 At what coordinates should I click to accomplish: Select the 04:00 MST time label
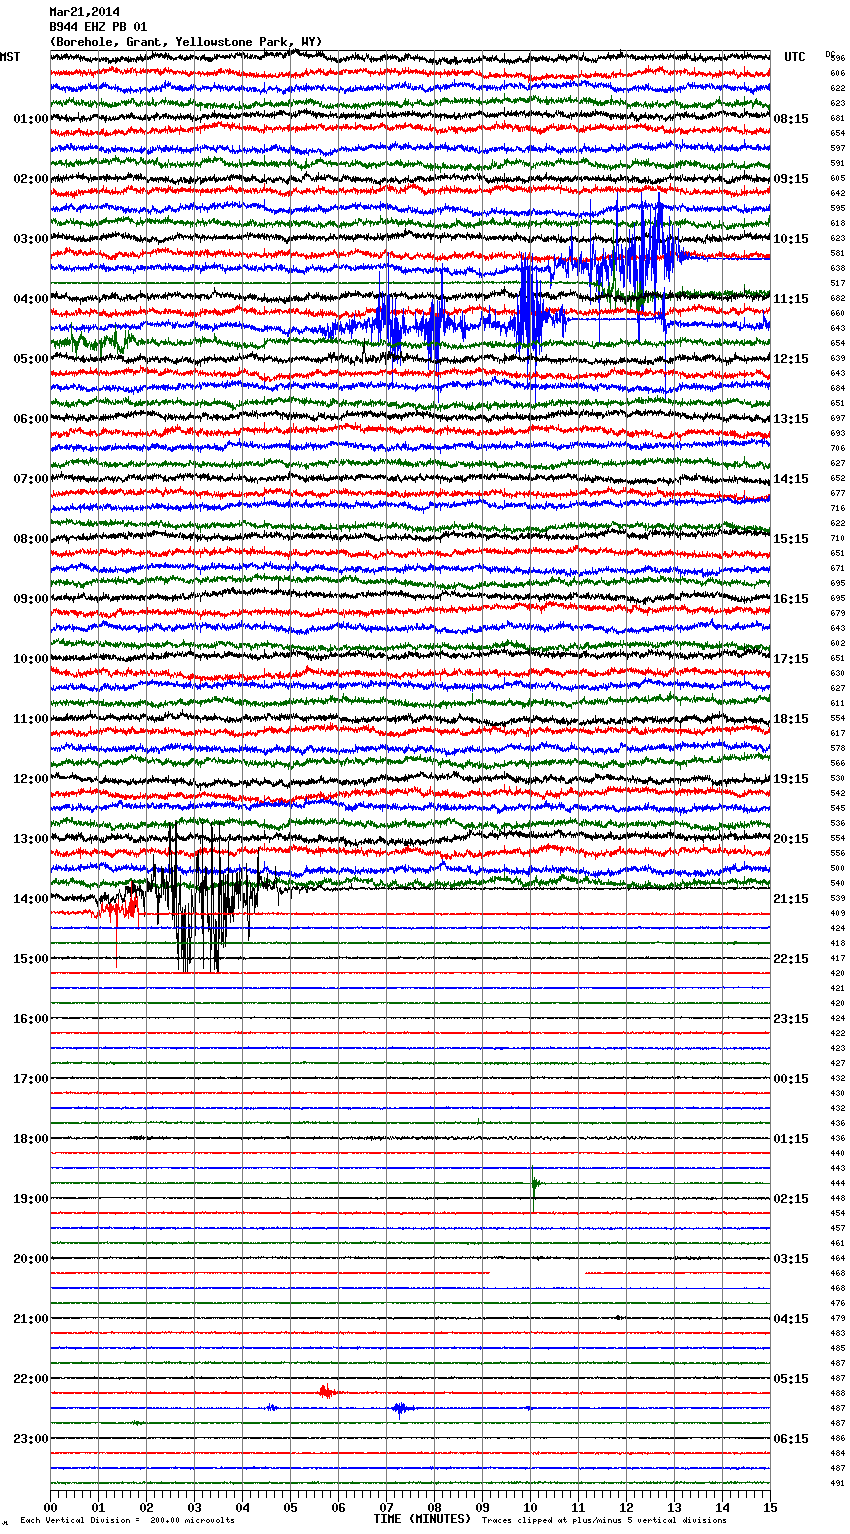(x=31, y=299)
